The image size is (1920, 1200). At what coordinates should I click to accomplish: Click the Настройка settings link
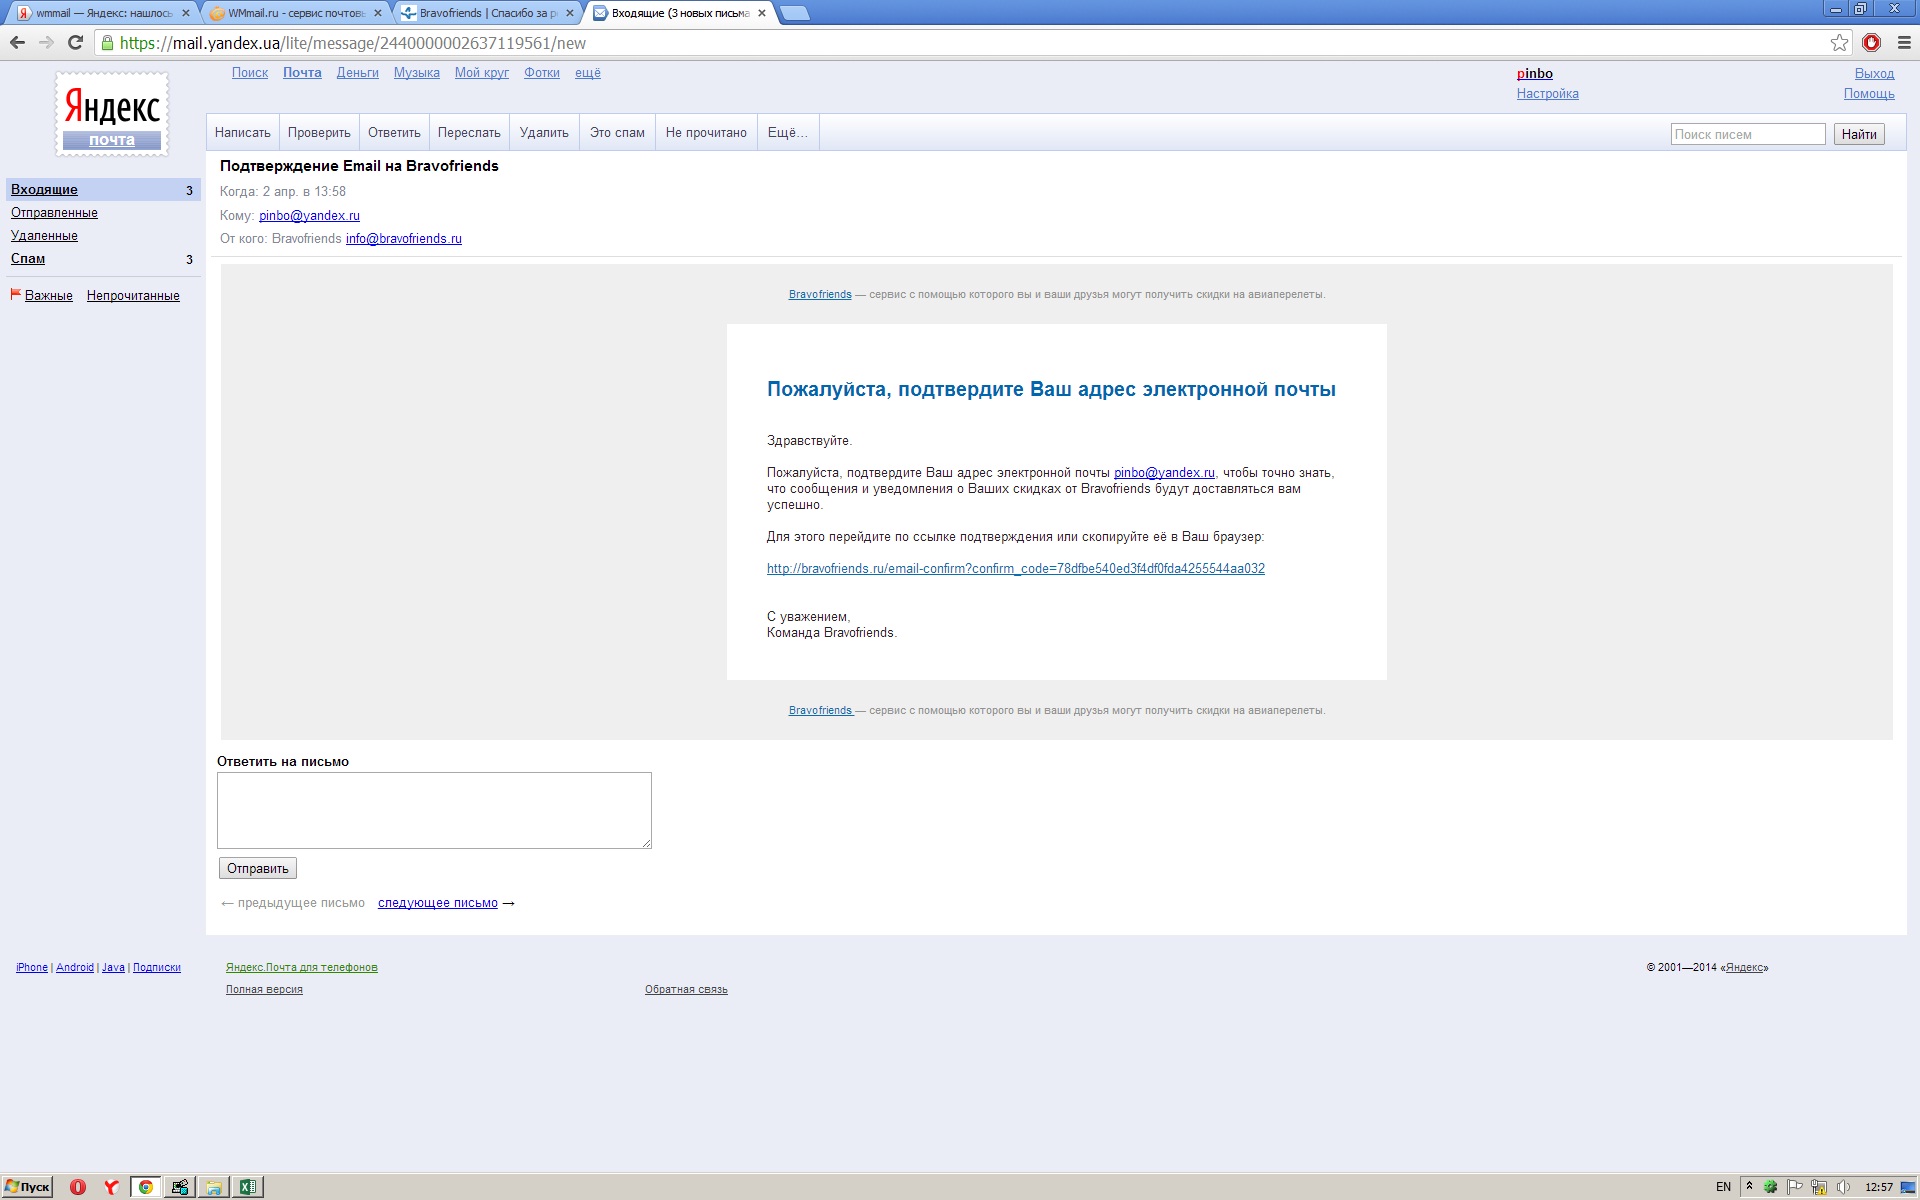[1547, 93]
